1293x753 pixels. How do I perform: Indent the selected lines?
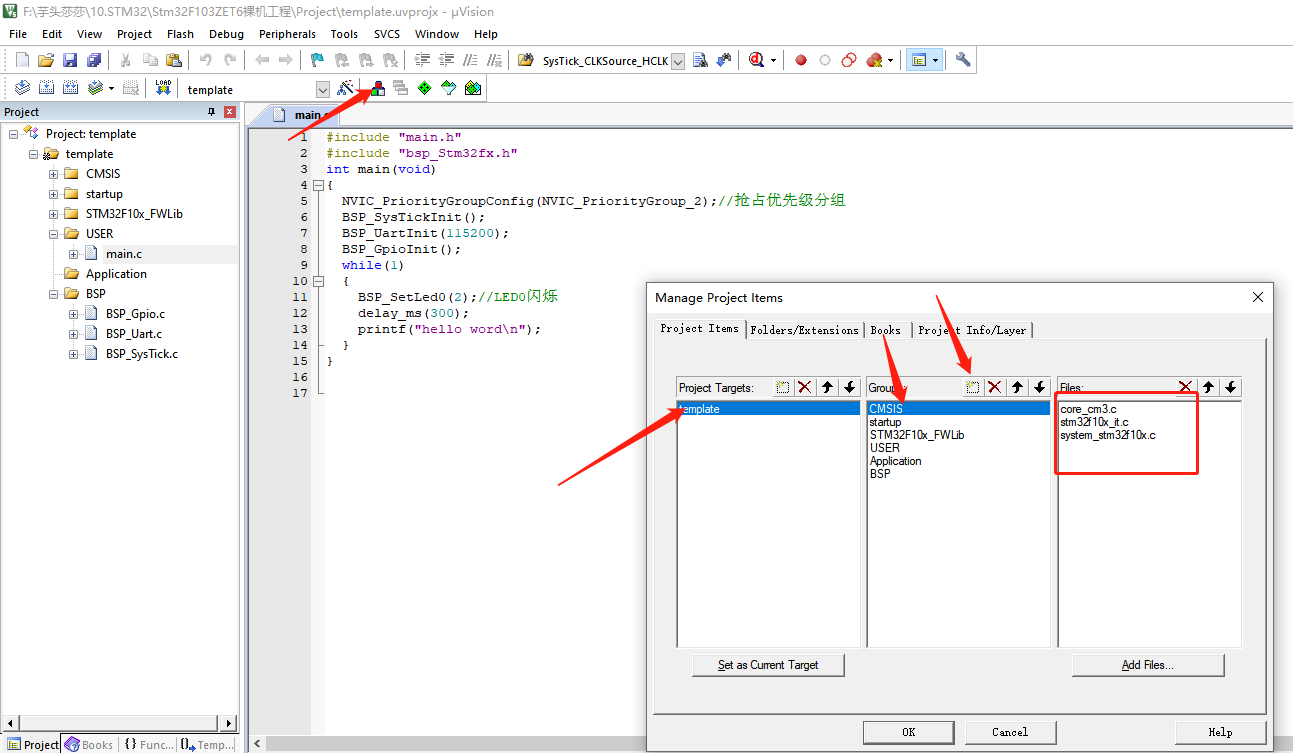(x=422, y=60)
